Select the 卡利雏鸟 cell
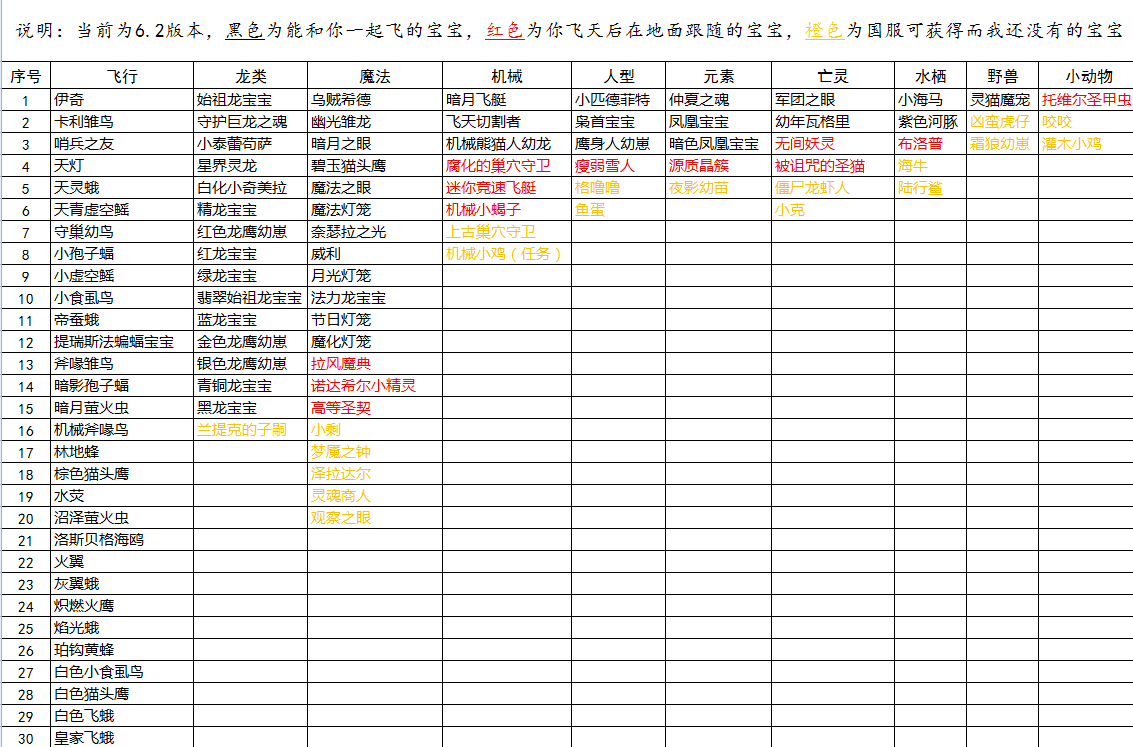 (122, 121)
